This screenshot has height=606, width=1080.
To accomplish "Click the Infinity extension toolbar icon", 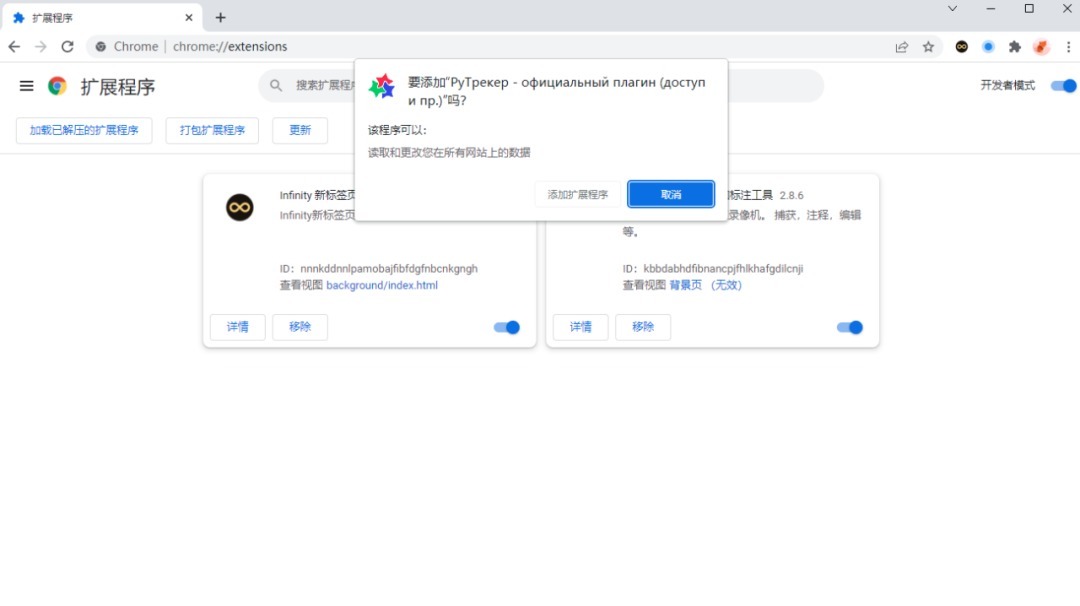I will (962, 47).
